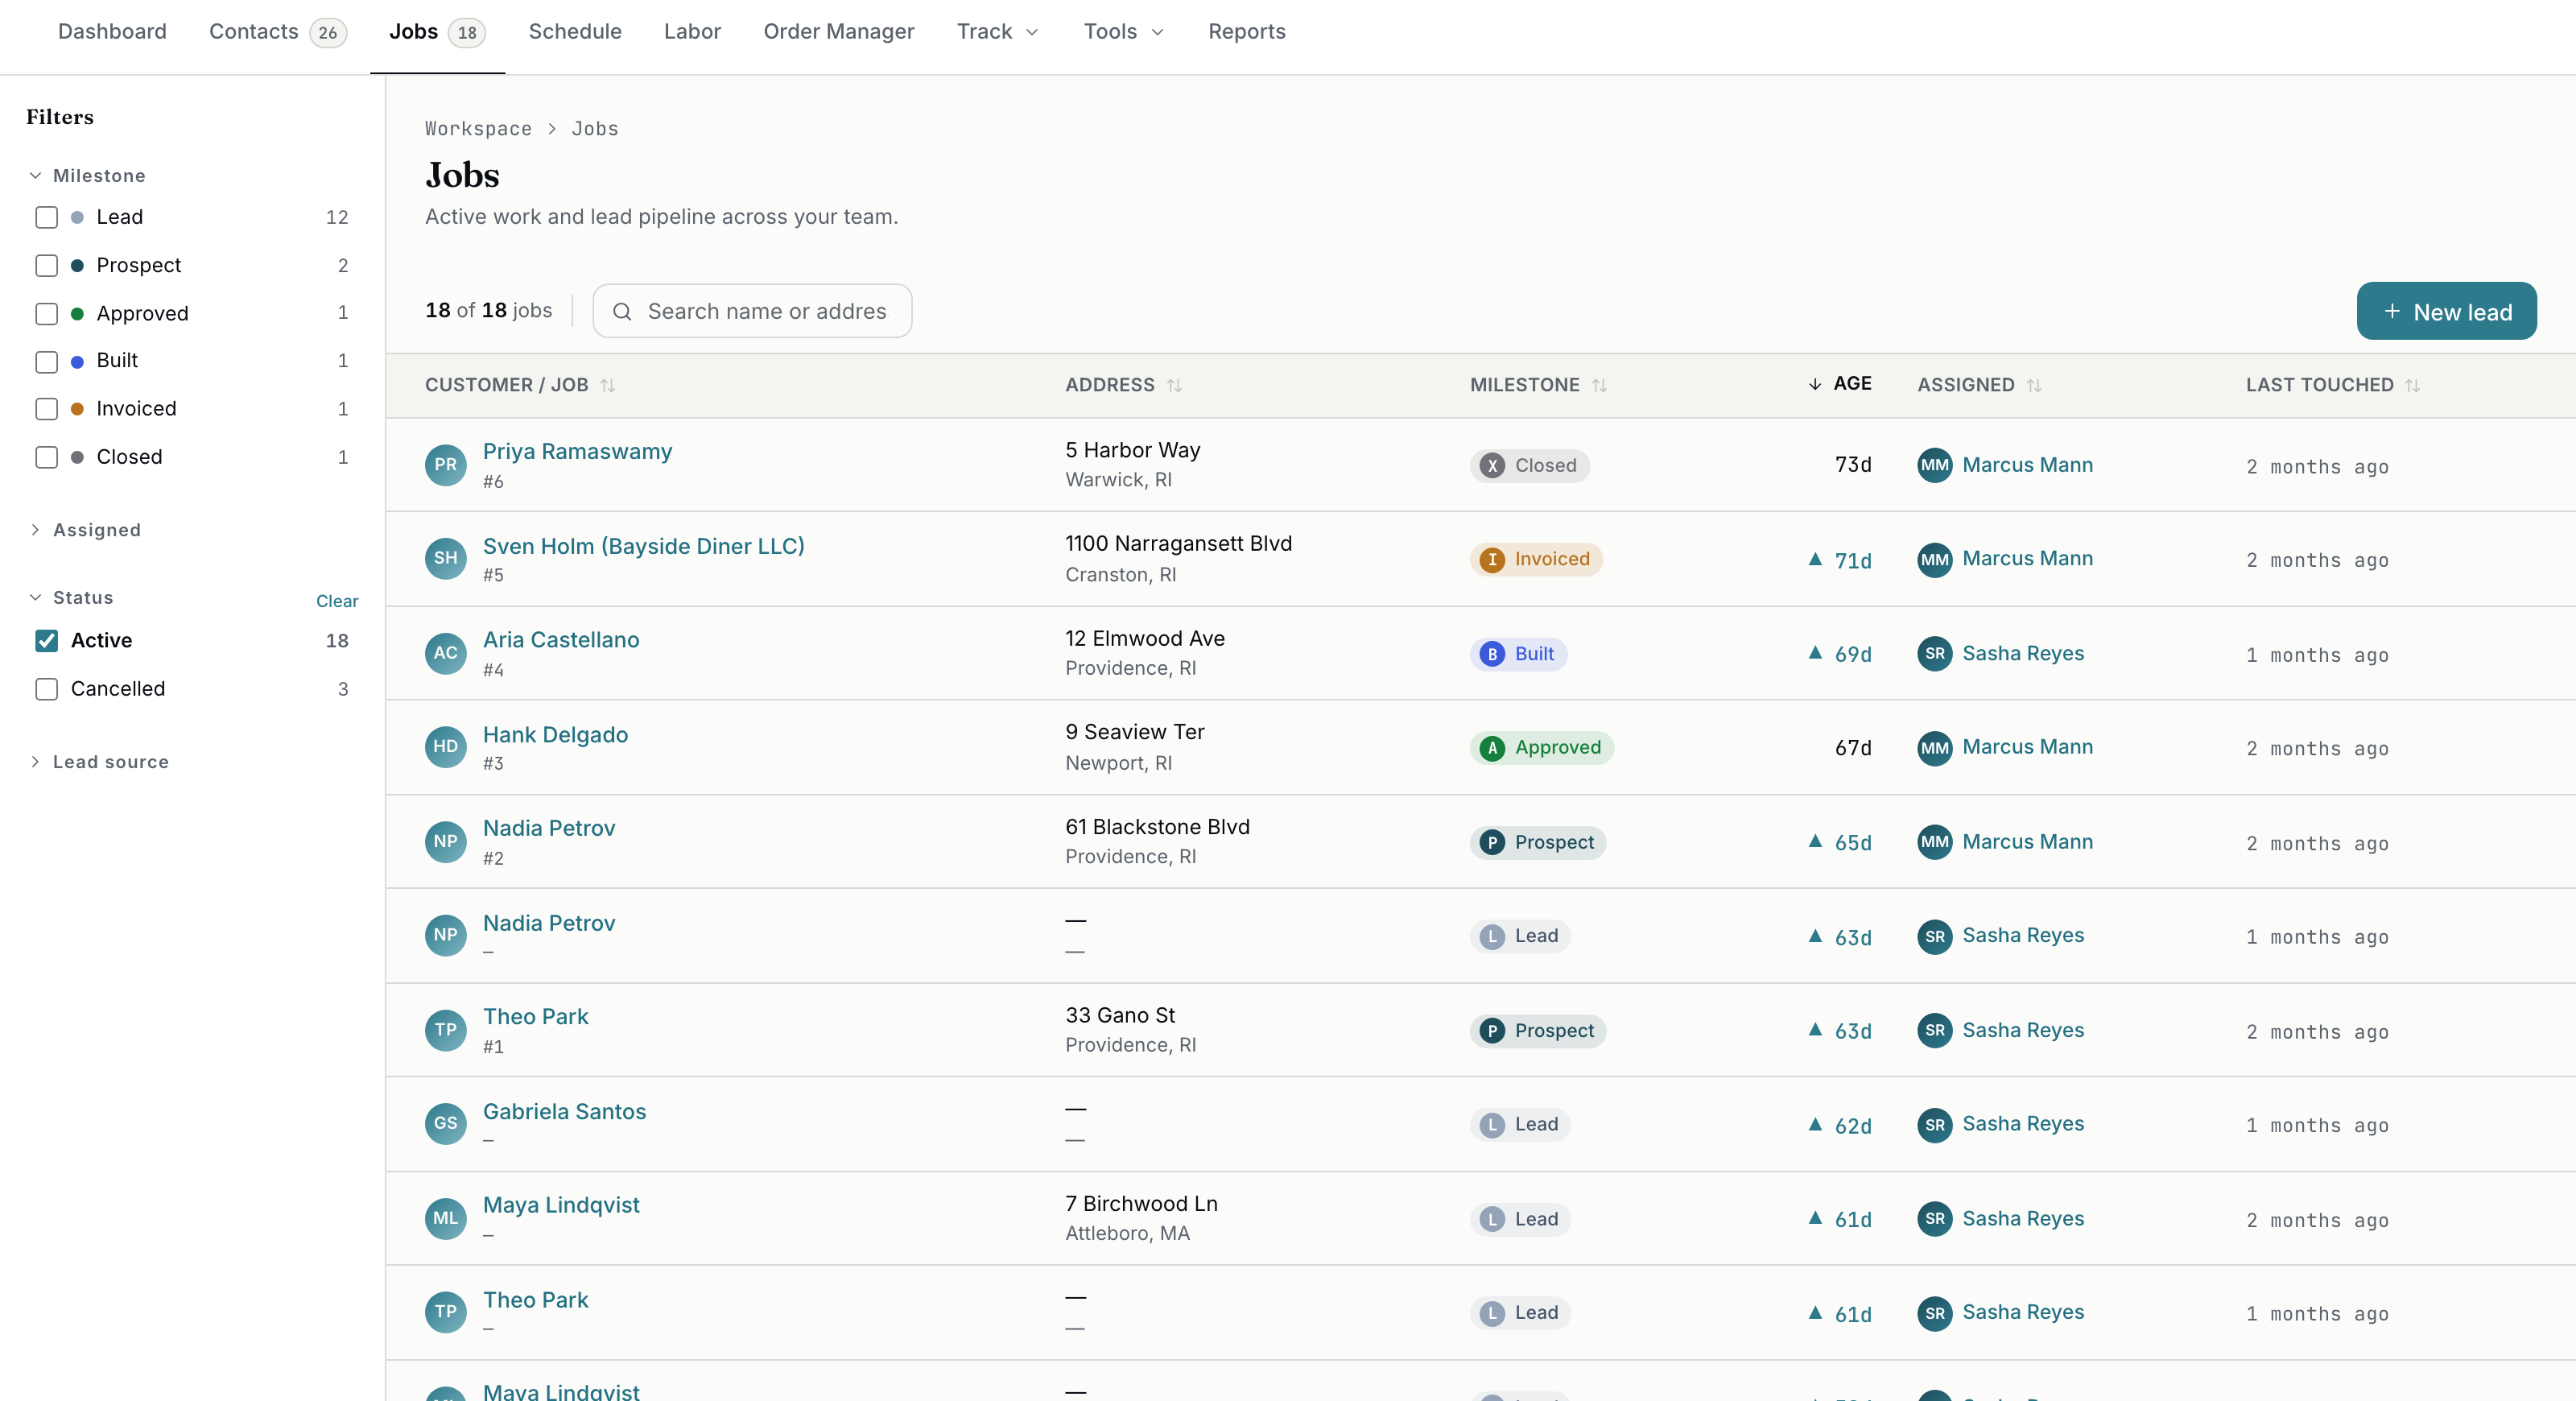Click the age warning triangle next to 69d
Viewport: 2576px width, 1401px height.
click(x=1815, y=653)
